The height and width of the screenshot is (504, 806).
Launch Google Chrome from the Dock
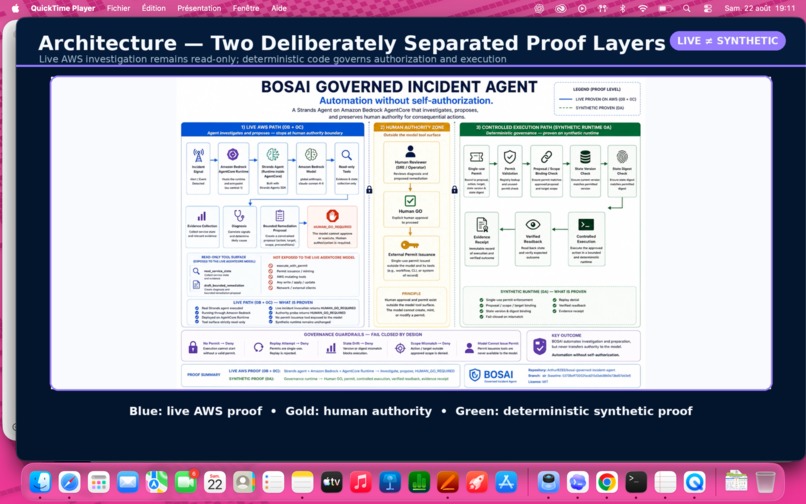pyautogui.click(x=607, y=482)
